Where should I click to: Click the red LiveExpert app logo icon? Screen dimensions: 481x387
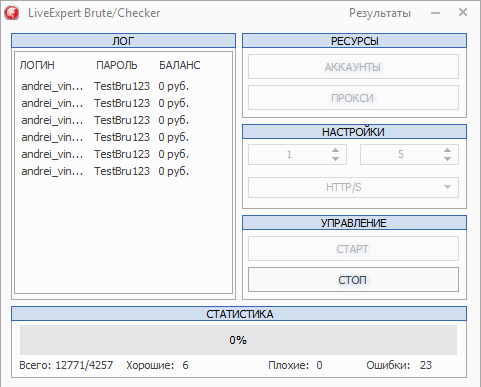click(x=12, y=13)
